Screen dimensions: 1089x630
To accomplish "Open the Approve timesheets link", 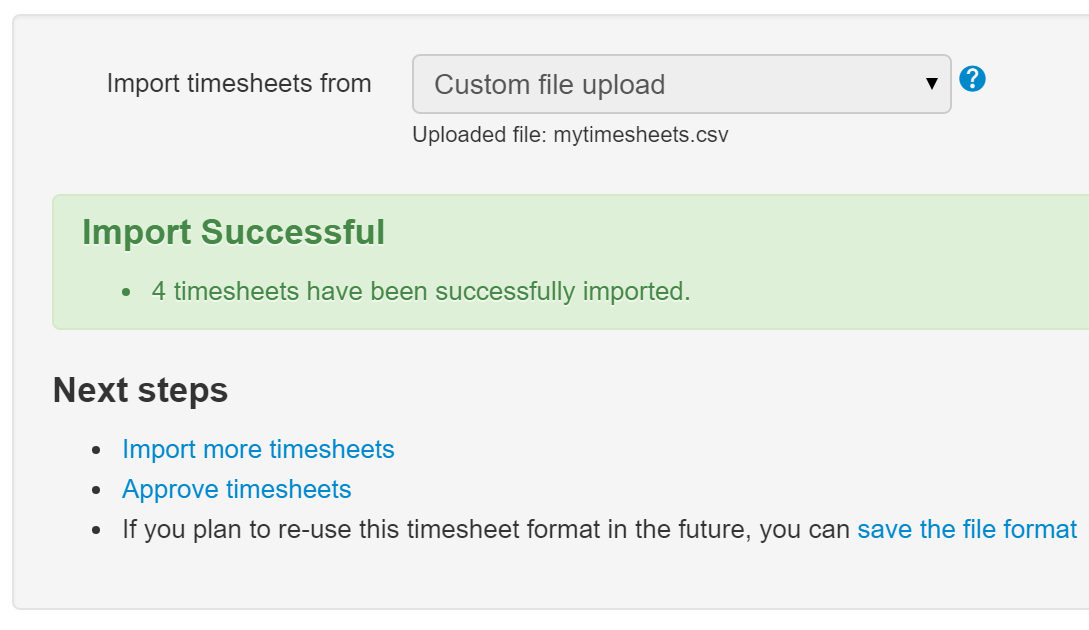I will 237,490.
